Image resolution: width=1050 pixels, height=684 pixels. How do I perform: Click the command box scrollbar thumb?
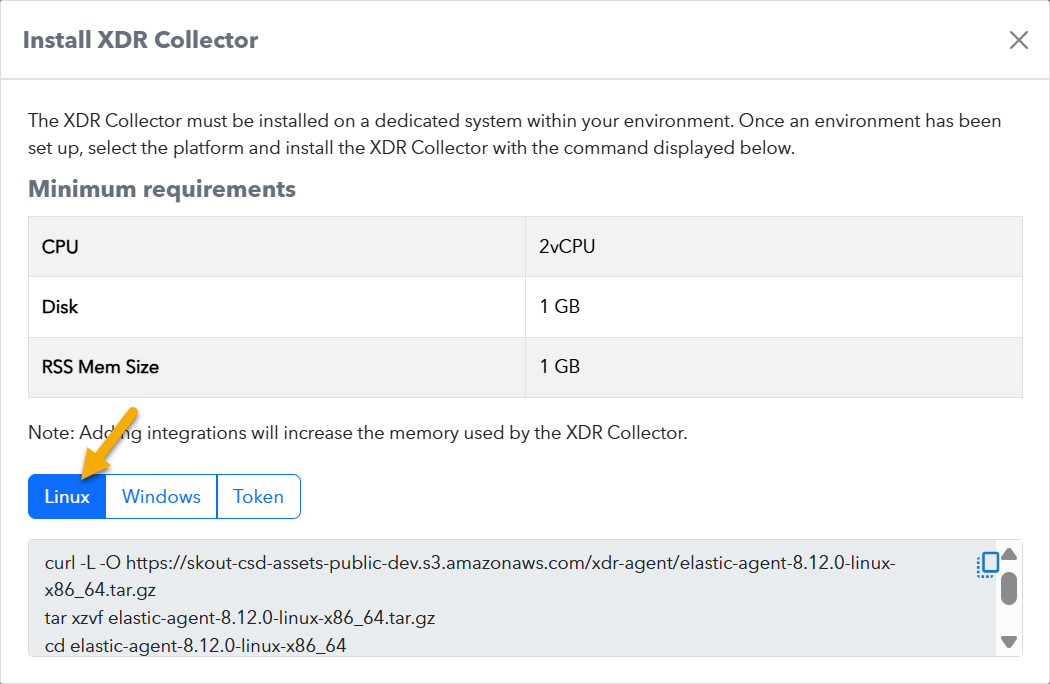pos(1009,588)
